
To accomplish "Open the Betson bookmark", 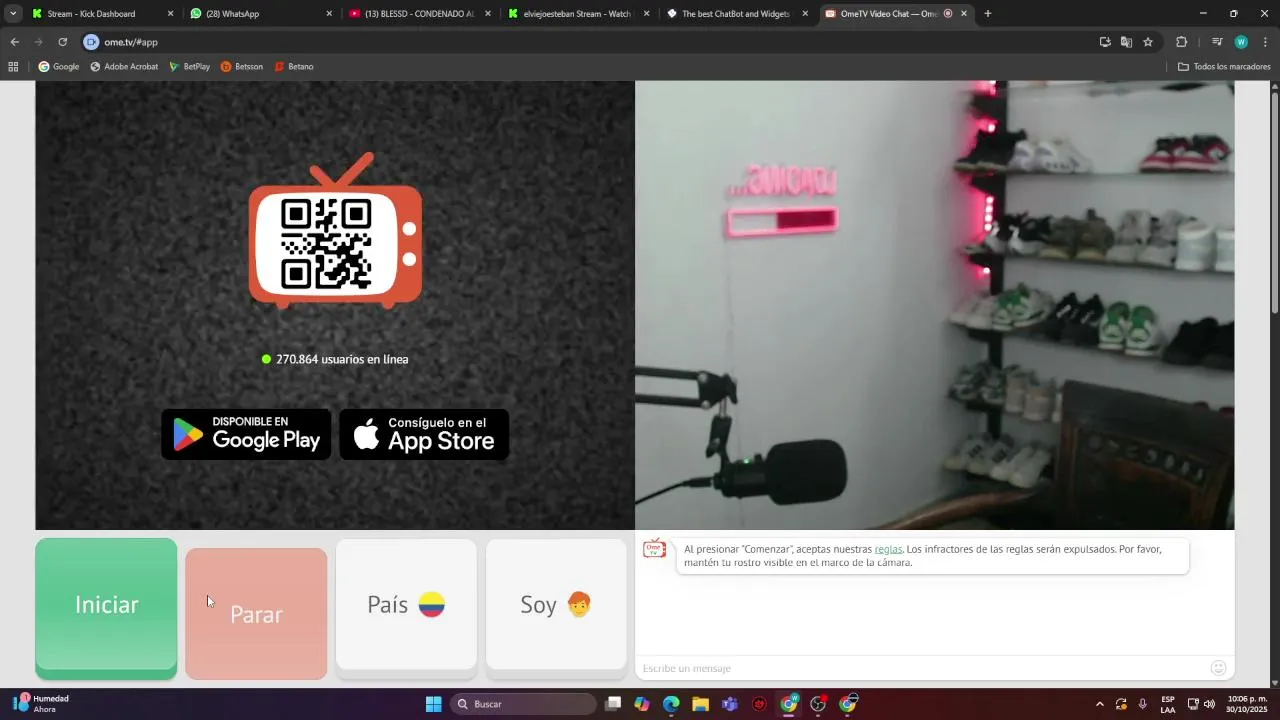I will pos(241,67).
